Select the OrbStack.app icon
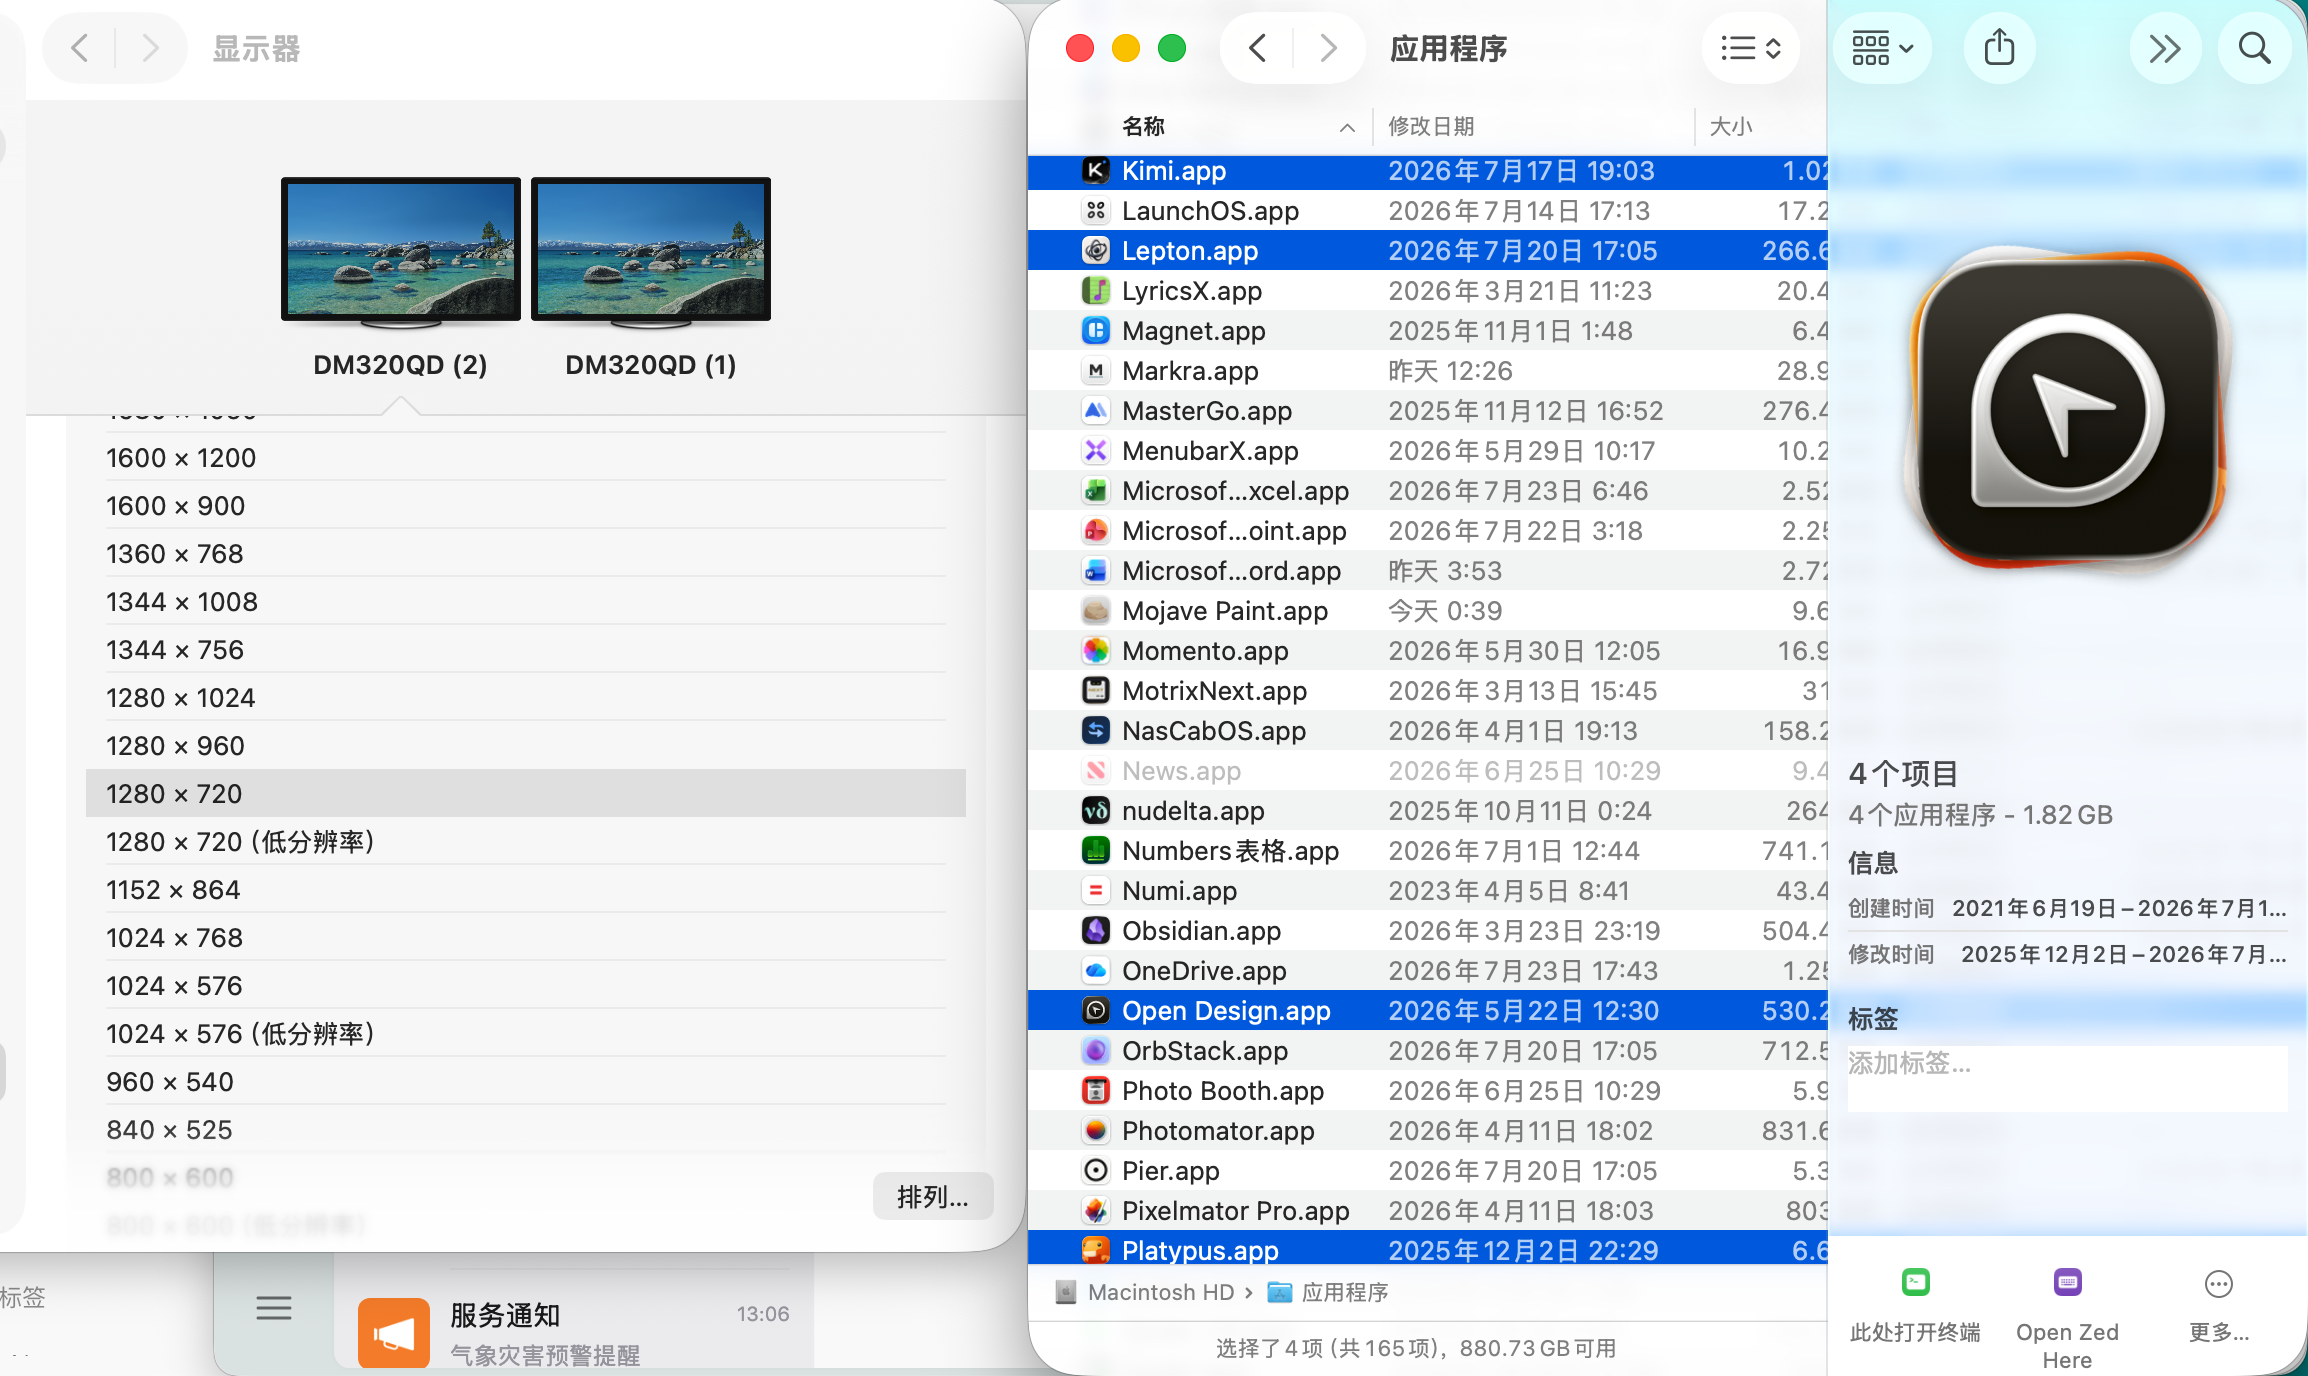The width and height of the screenshot is (2308, 1376). pyautogui.click(x=1096, y=1051)
